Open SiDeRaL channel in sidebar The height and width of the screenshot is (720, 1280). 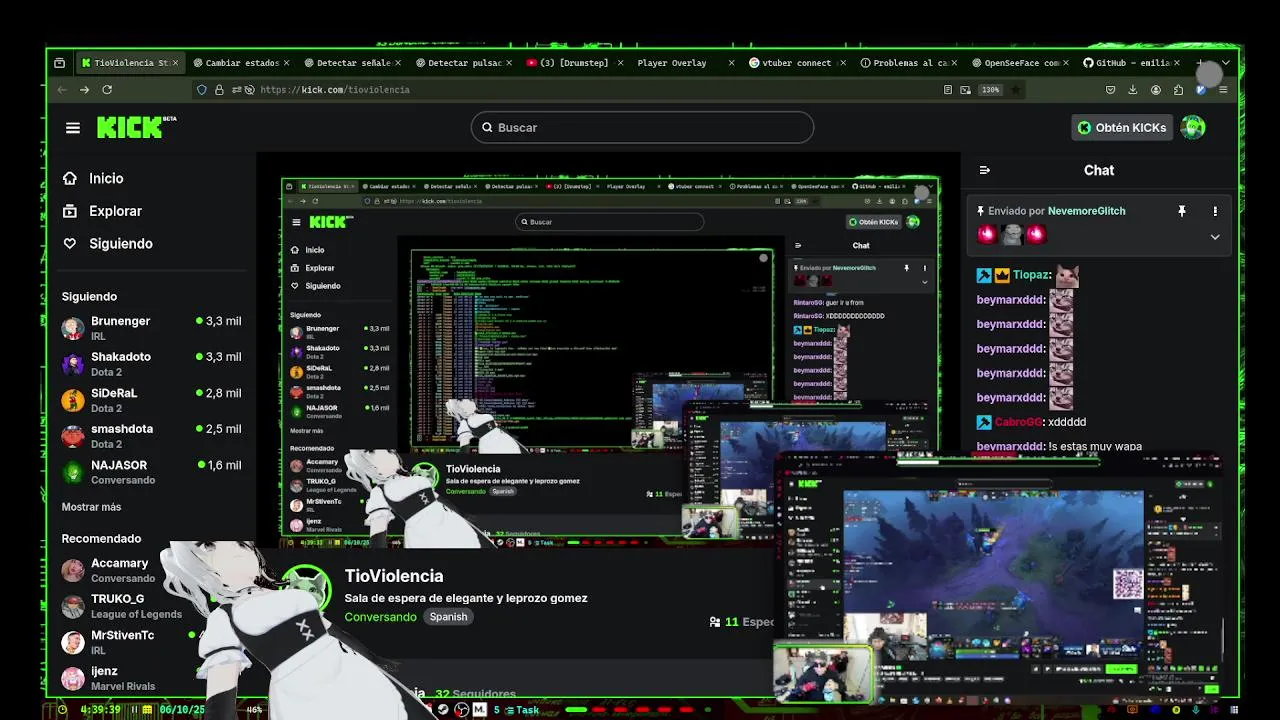pyautogui.click(x=152, y=400)
